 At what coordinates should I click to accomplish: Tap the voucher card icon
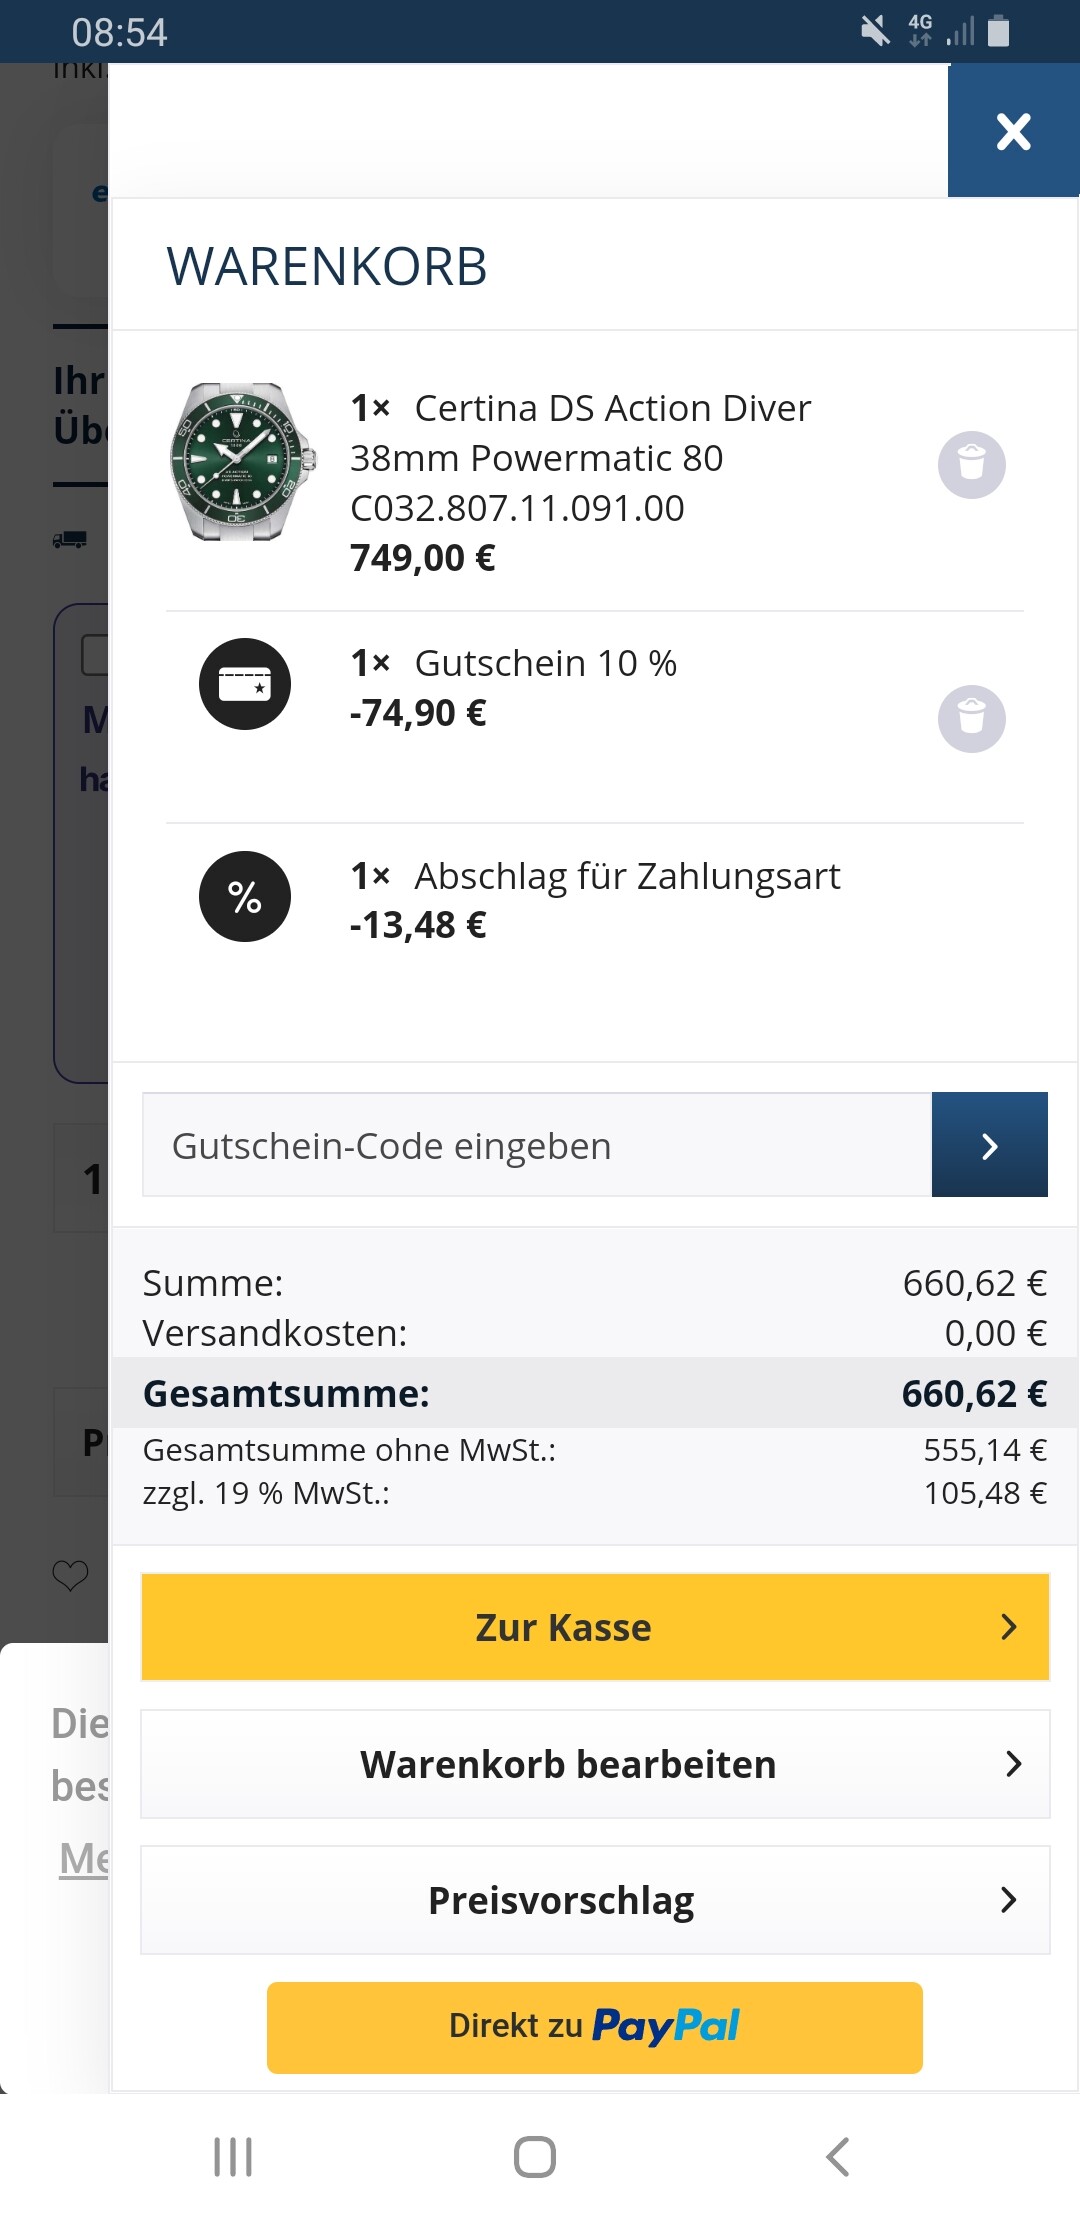coord(245,684)
